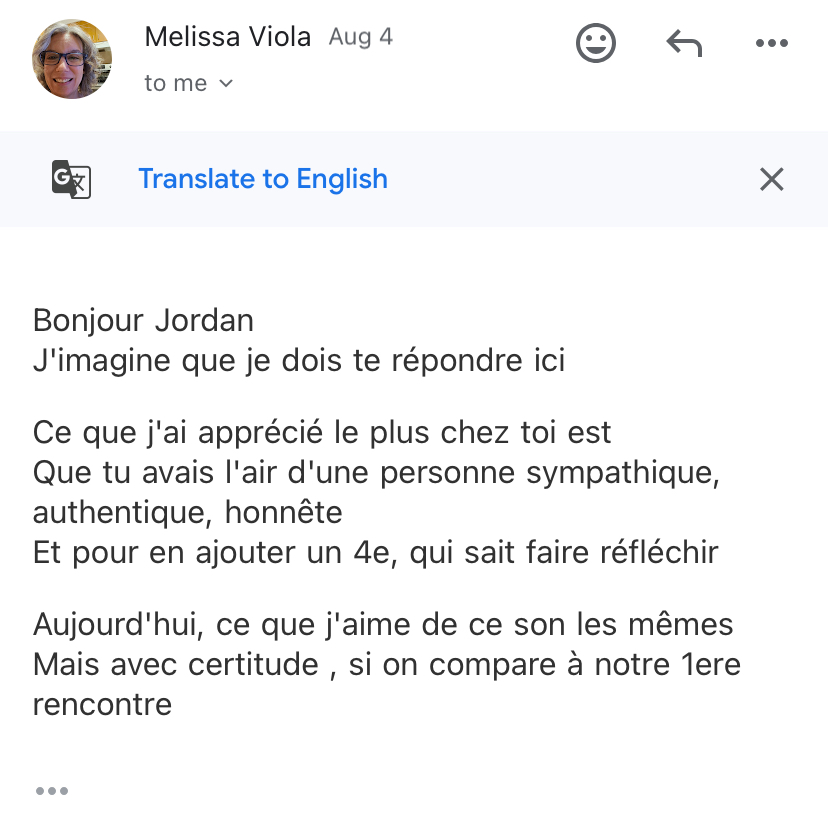Image resolution: width=828 pixels, height=826 pixels.
Task: Reply to Melissa Viola's message
Action: click(684, 43)
